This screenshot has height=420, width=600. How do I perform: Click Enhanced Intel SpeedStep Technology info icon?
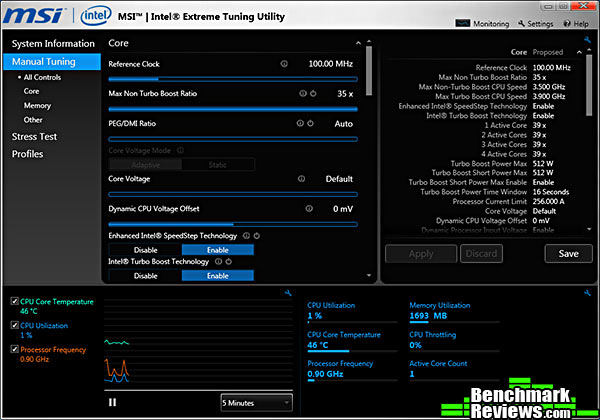pyautogui.click(x=246, y=236)
